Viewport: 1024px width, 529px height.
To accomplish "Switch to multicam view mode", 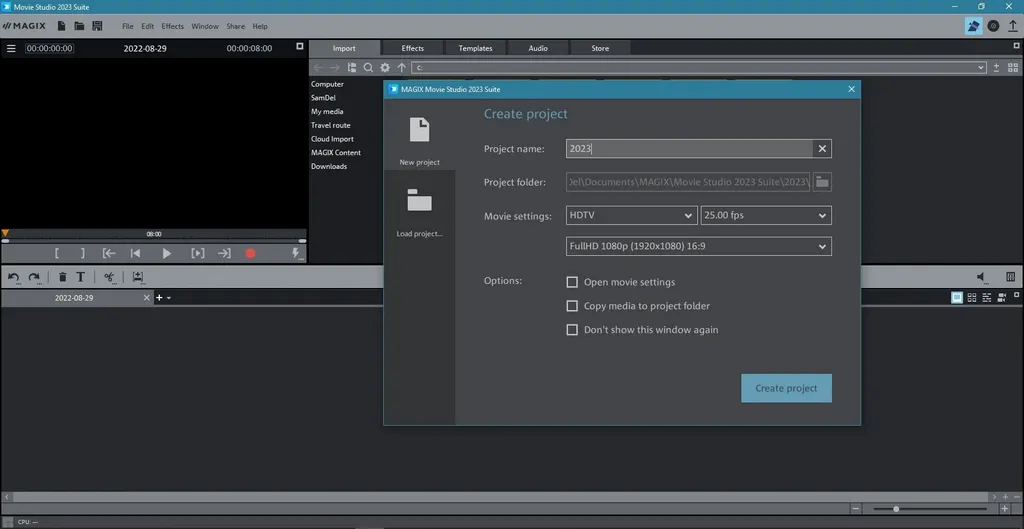I will [1001, 298].
